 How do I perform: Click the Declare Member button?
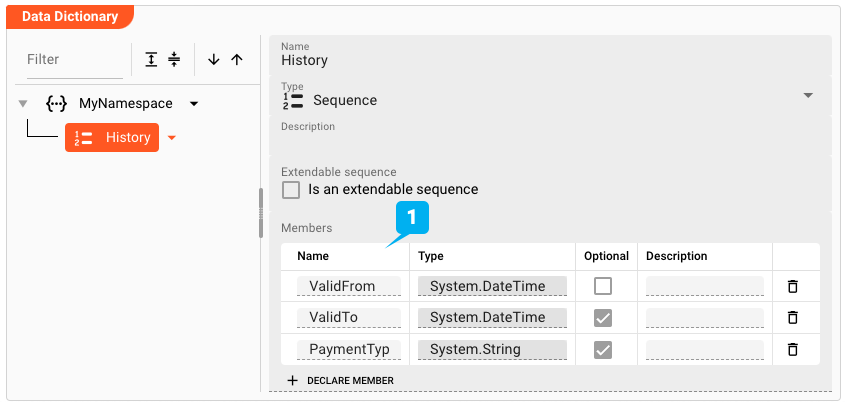tap(340, 381)
